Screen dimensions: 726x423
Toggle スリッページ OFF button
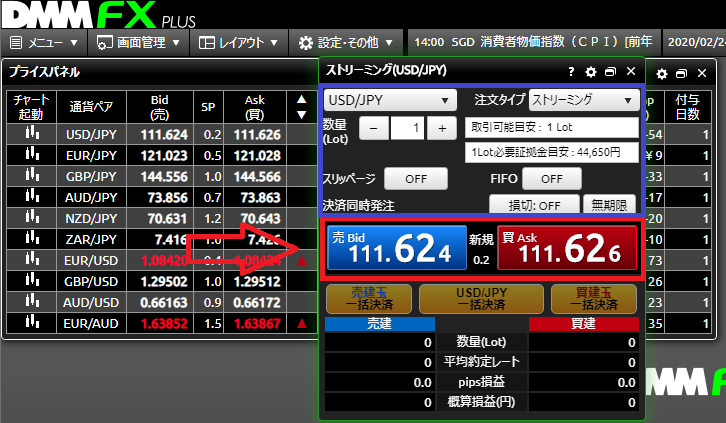pos(416,179)
